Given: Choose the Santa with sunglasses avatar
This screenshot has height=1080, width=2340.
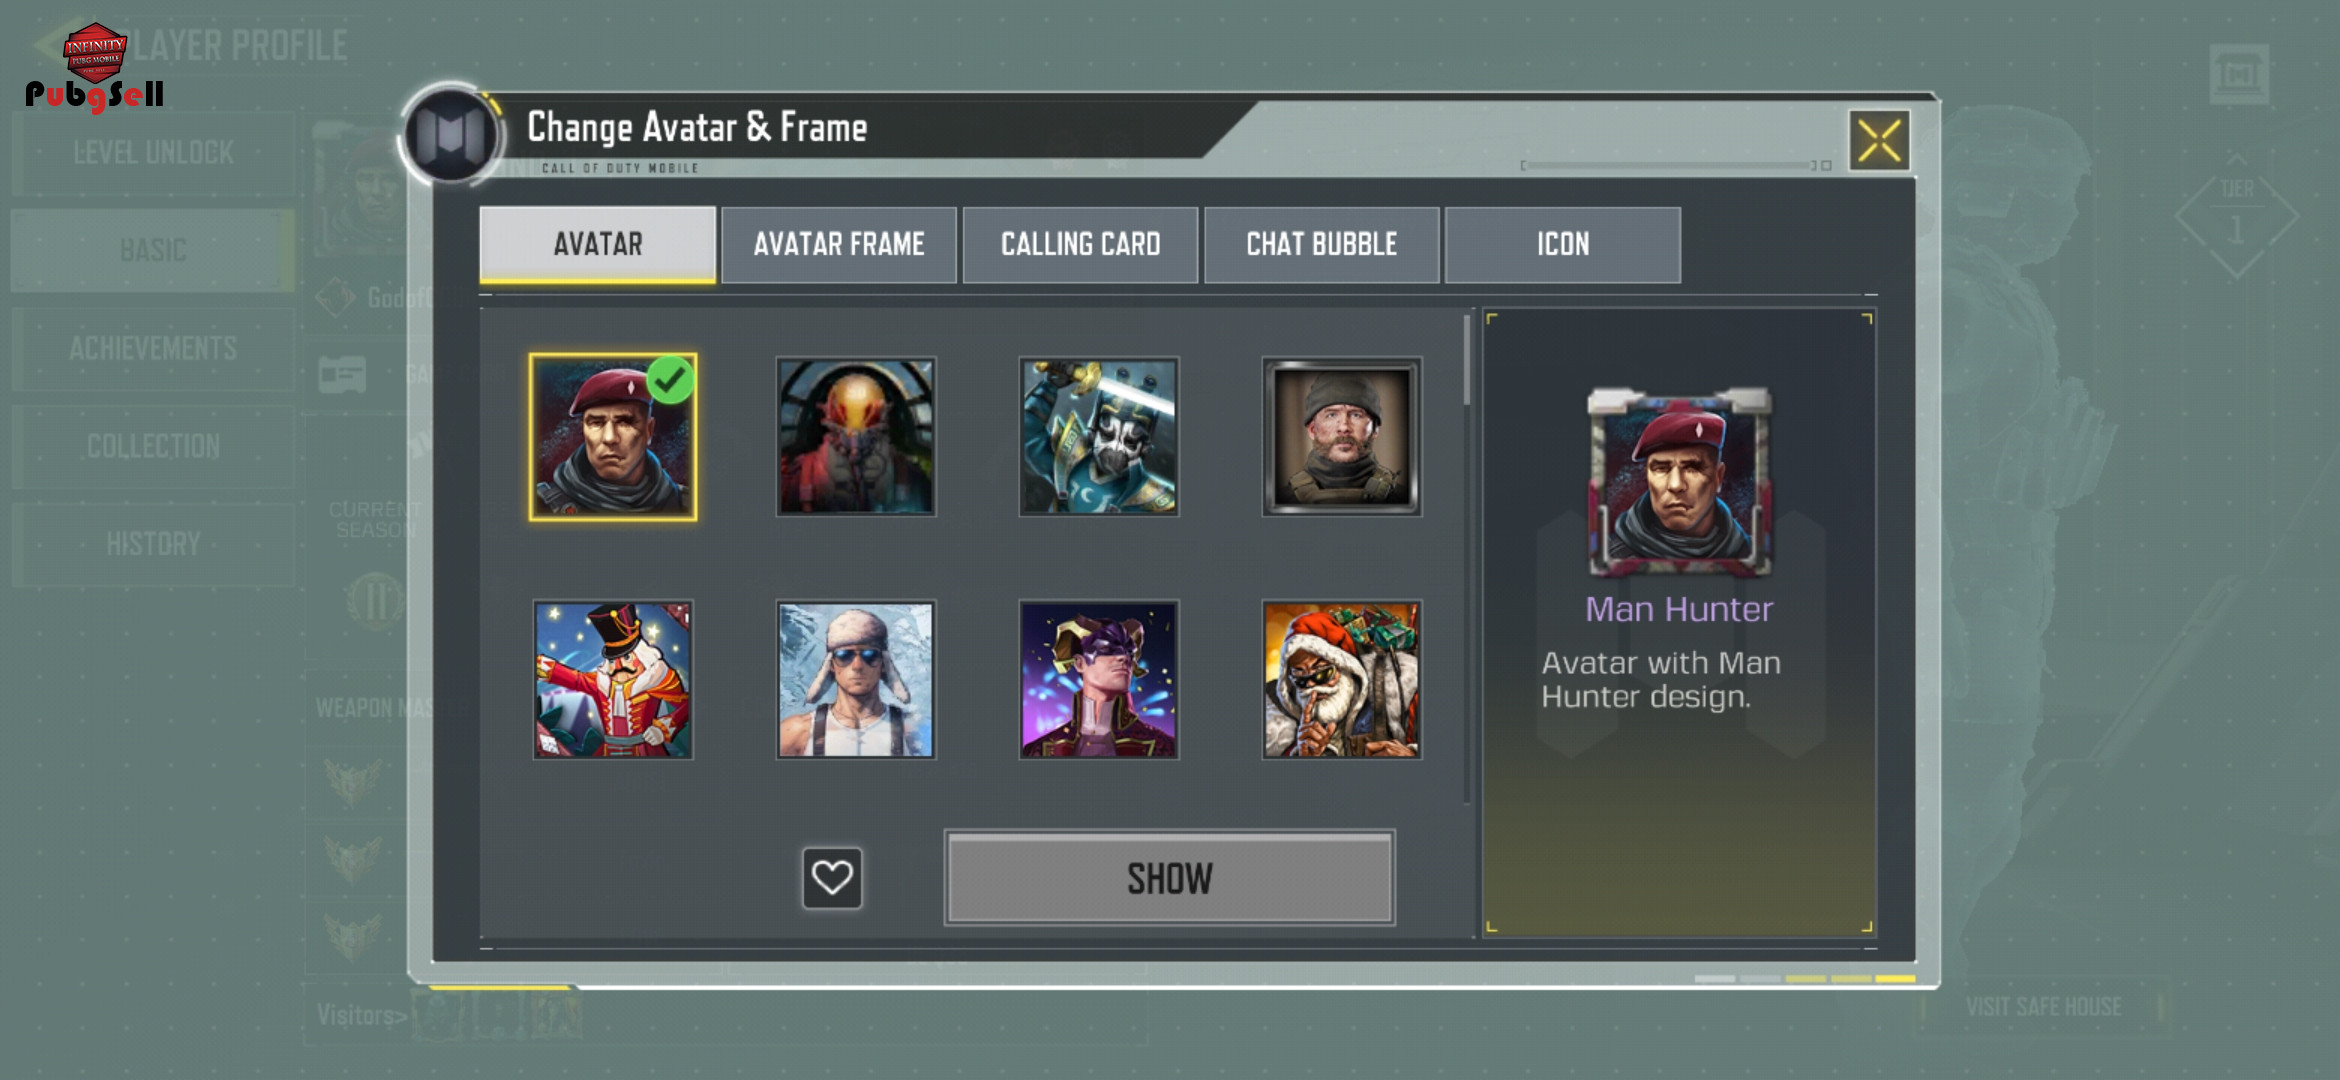Looking at the screenshot, I should [x=1342, y=680].
